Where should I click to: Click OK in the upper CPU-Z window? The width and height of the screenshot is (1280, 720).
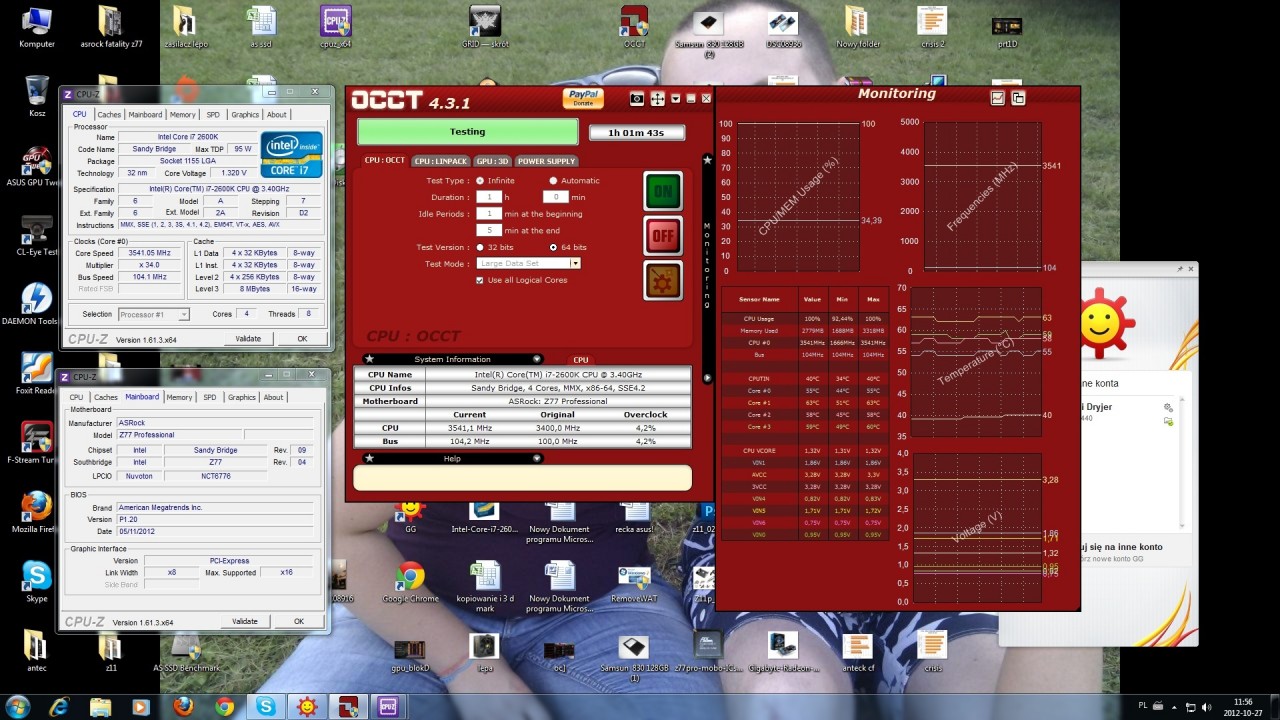302,339
